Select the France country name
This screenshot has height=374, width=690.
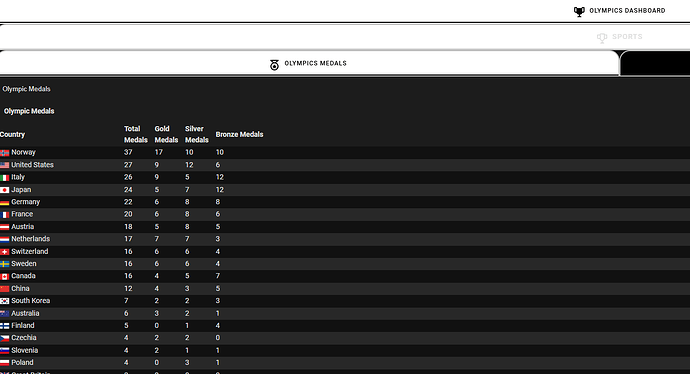[22, 214]
